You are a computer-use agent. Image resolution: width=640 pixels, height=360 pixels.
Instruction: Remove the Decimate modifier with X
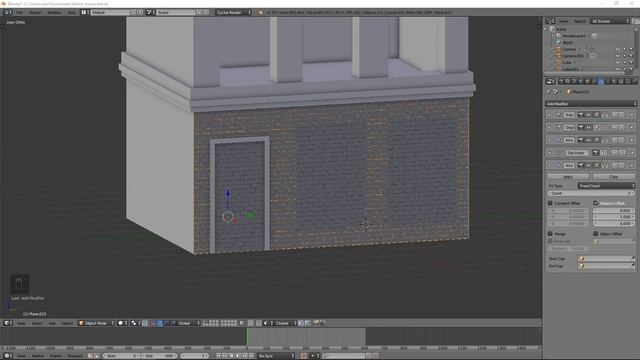tap(632, 153)
